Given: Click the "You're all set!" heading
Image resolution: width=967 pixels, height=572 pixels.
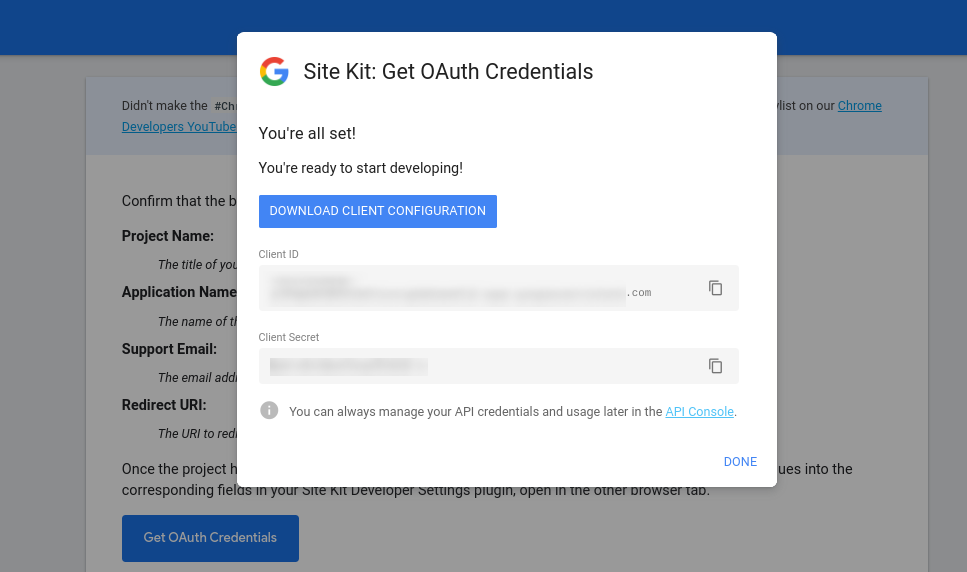Looking at the screenshot, I should tap(307, 133).
